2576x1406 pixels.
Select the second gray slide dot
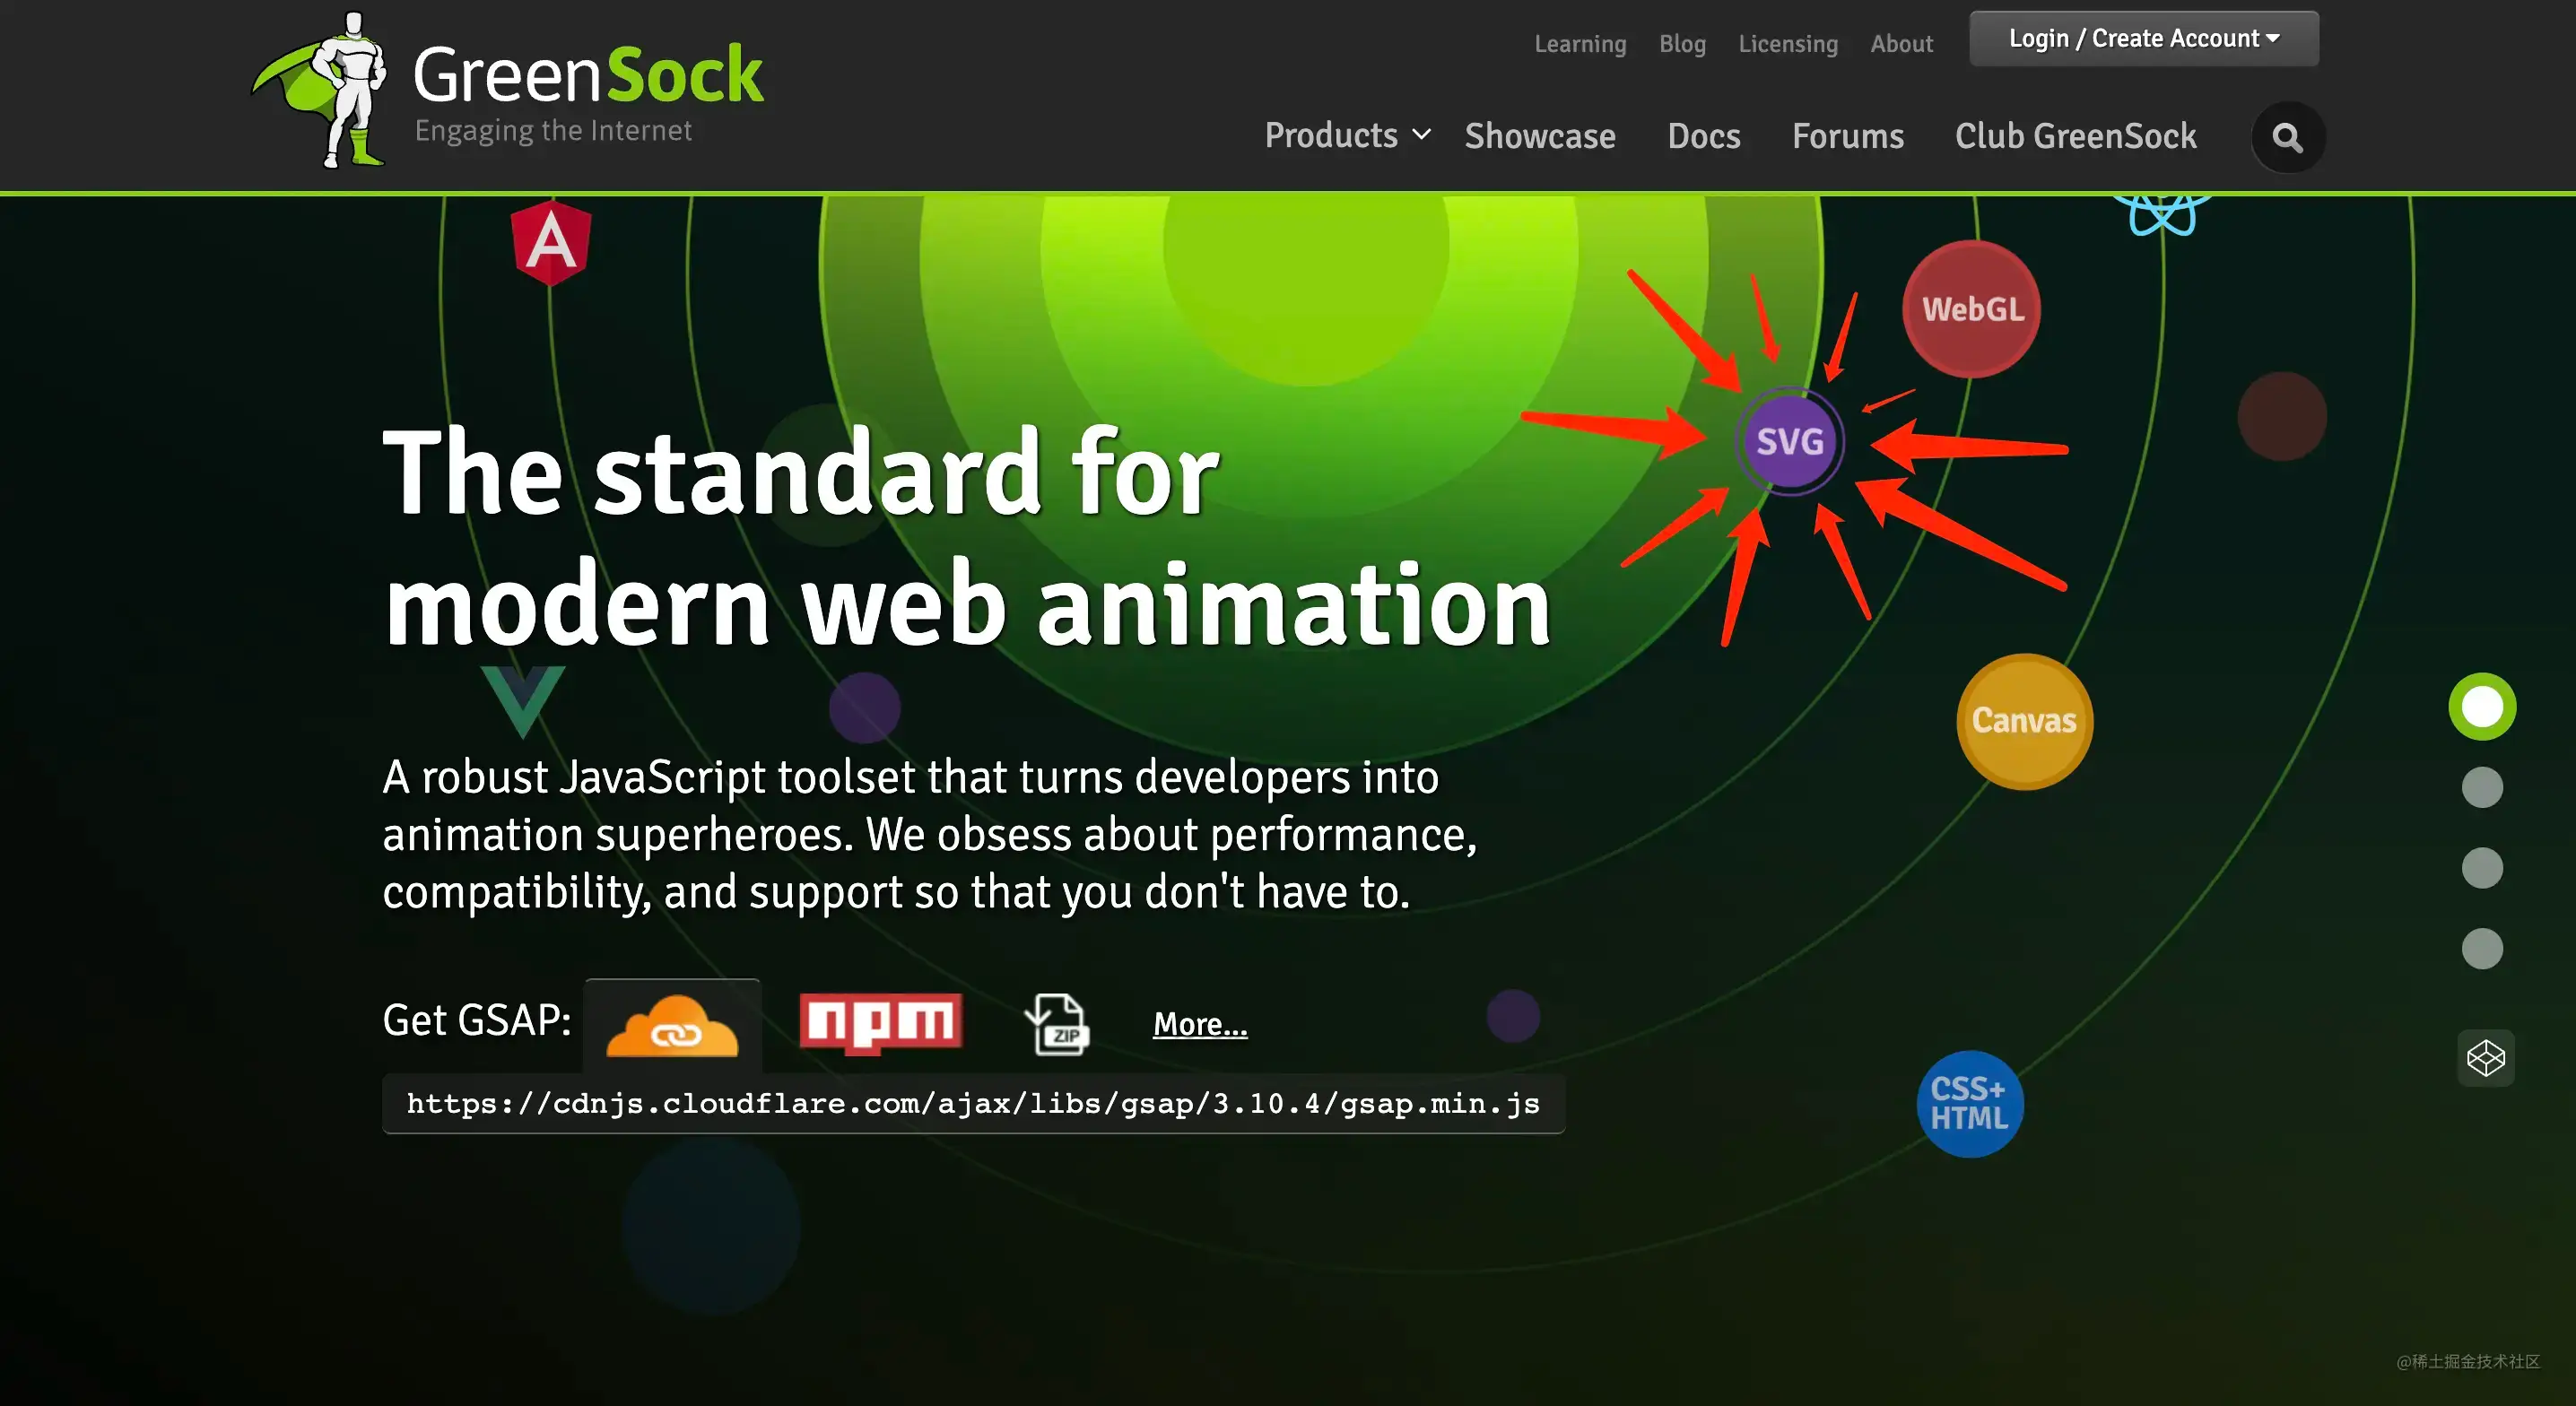pos(2481,787)
